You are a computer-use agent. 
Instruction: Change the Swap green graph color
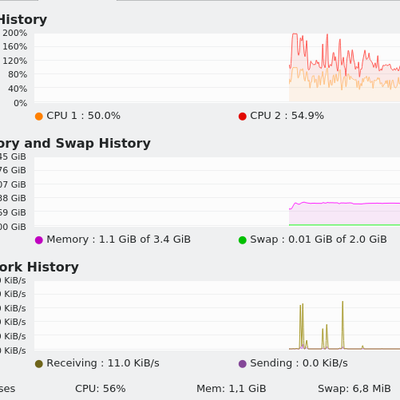(242, 240)
